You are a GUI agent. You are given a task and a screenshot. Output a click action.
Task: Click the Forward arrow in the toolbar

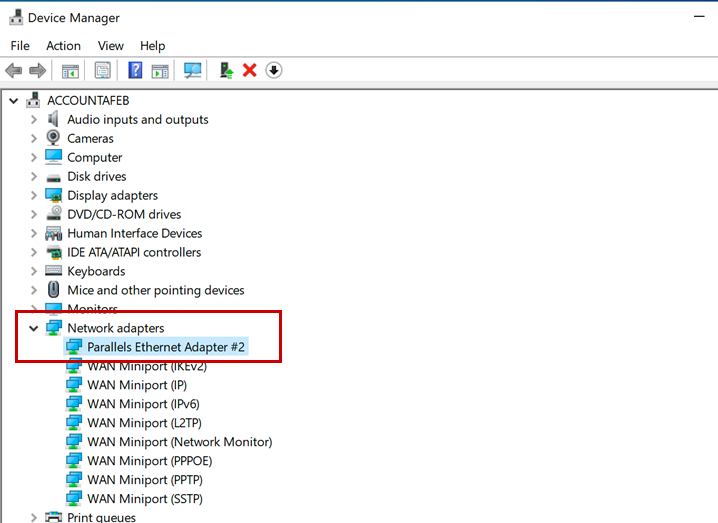pos(37,70)
